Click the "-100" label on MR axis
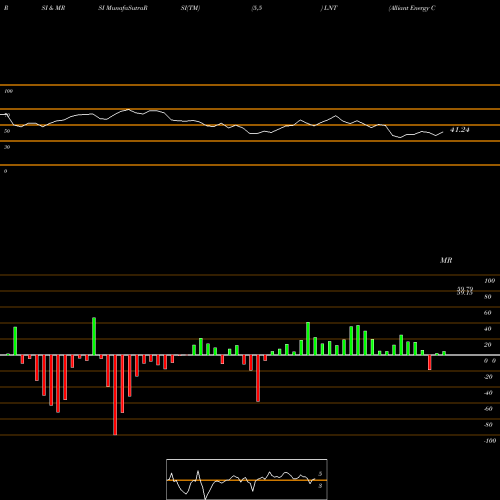This screenshot has height=500, width=500. [x=490, y=441]
